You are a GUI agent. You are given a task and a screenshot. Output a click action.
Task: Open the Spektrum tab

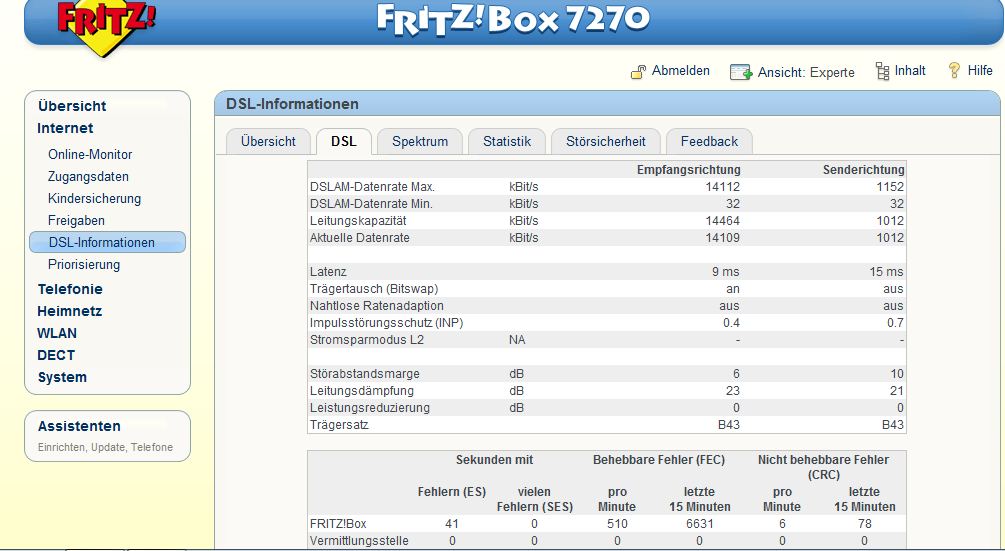[x=419, y=142]
